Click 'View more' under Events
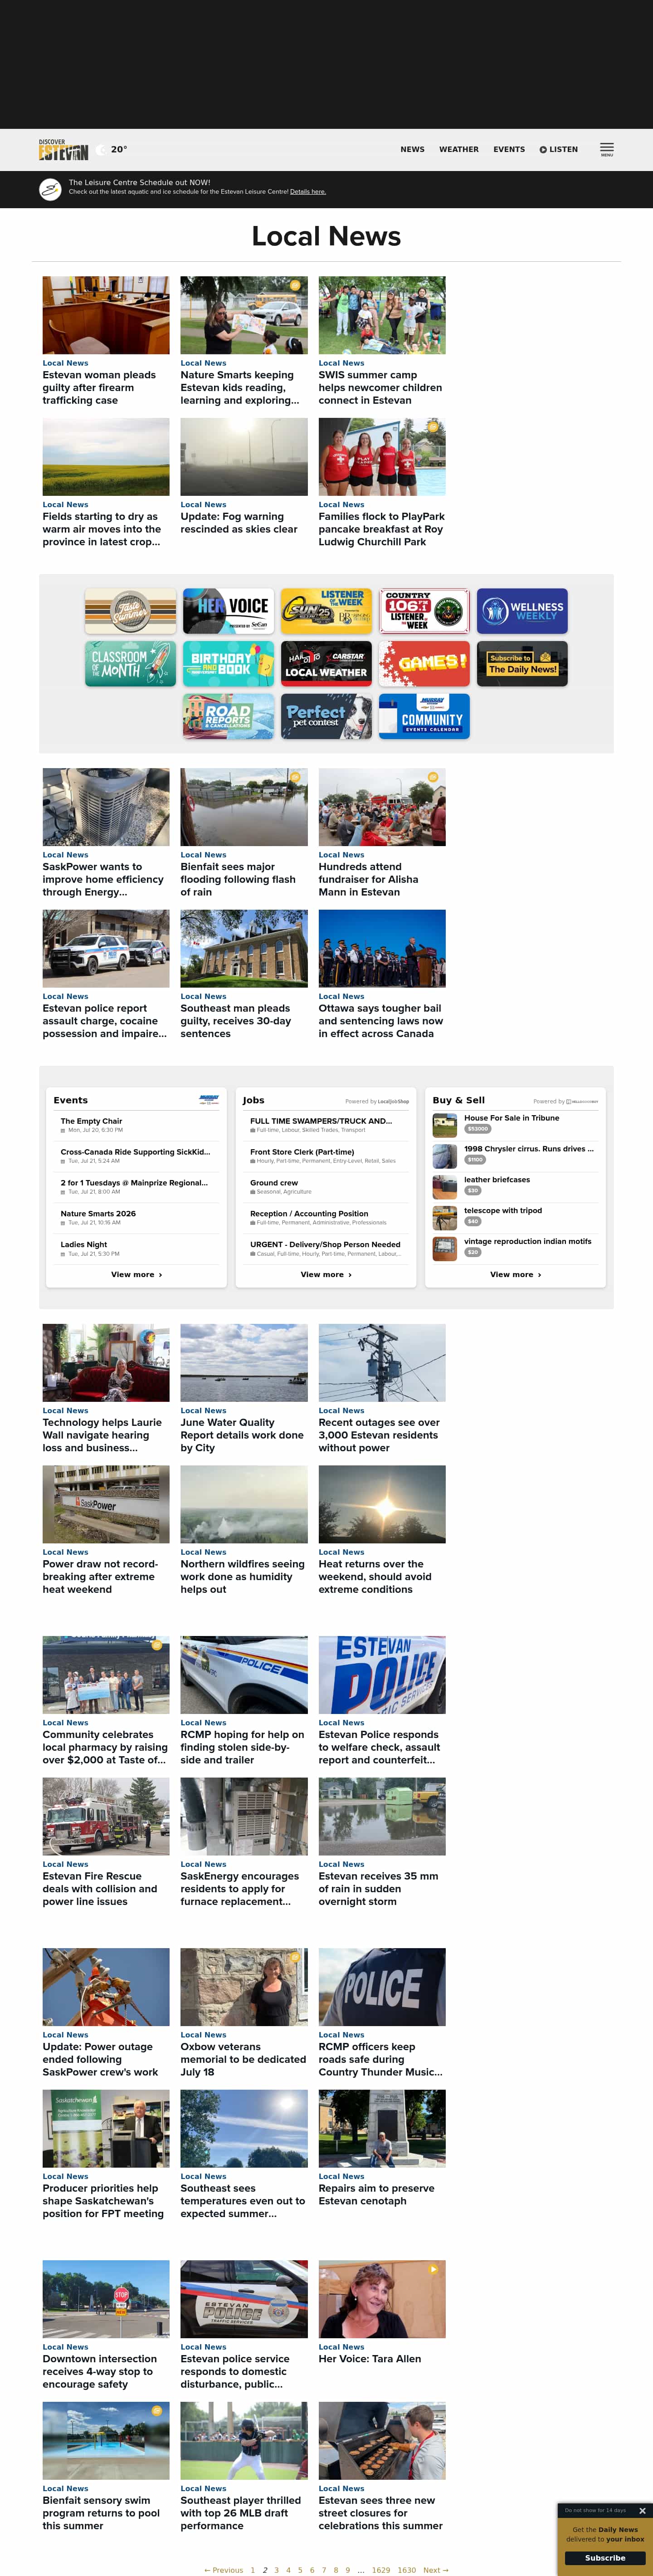This screenshot has height=2576, width=653. pyautogui.click(x=137, y=1275)
